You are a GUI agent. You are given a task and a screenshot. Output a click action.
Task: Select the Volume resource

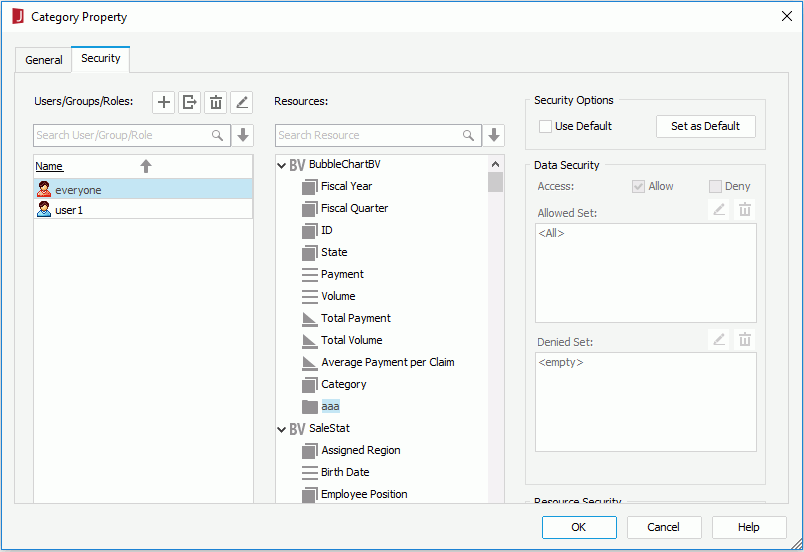coord(338,296)
